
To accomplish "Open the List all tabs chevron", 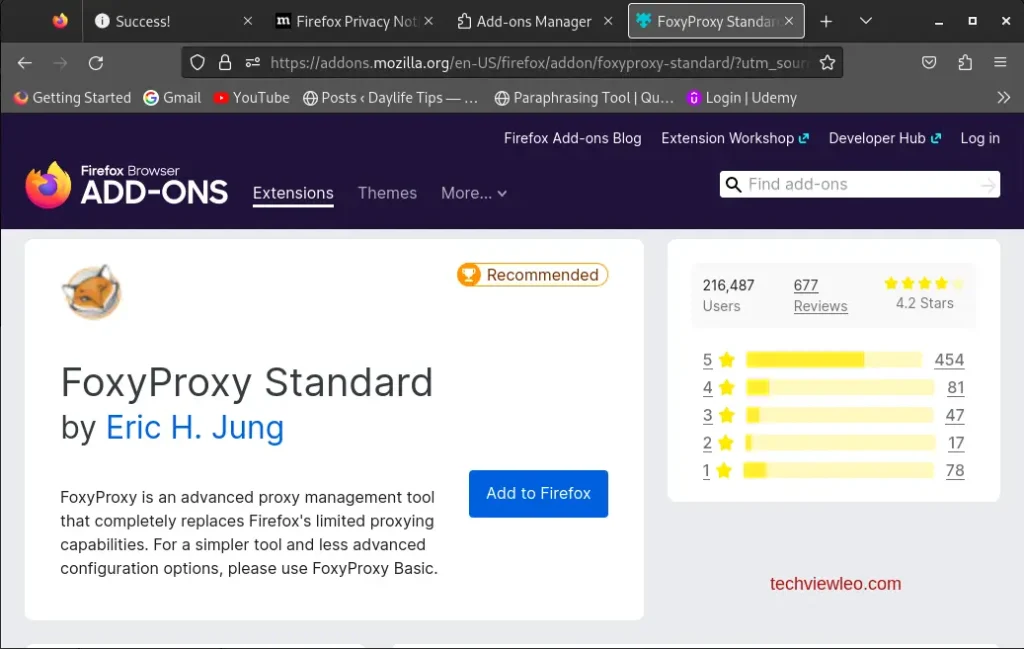I will coord(866,21).
